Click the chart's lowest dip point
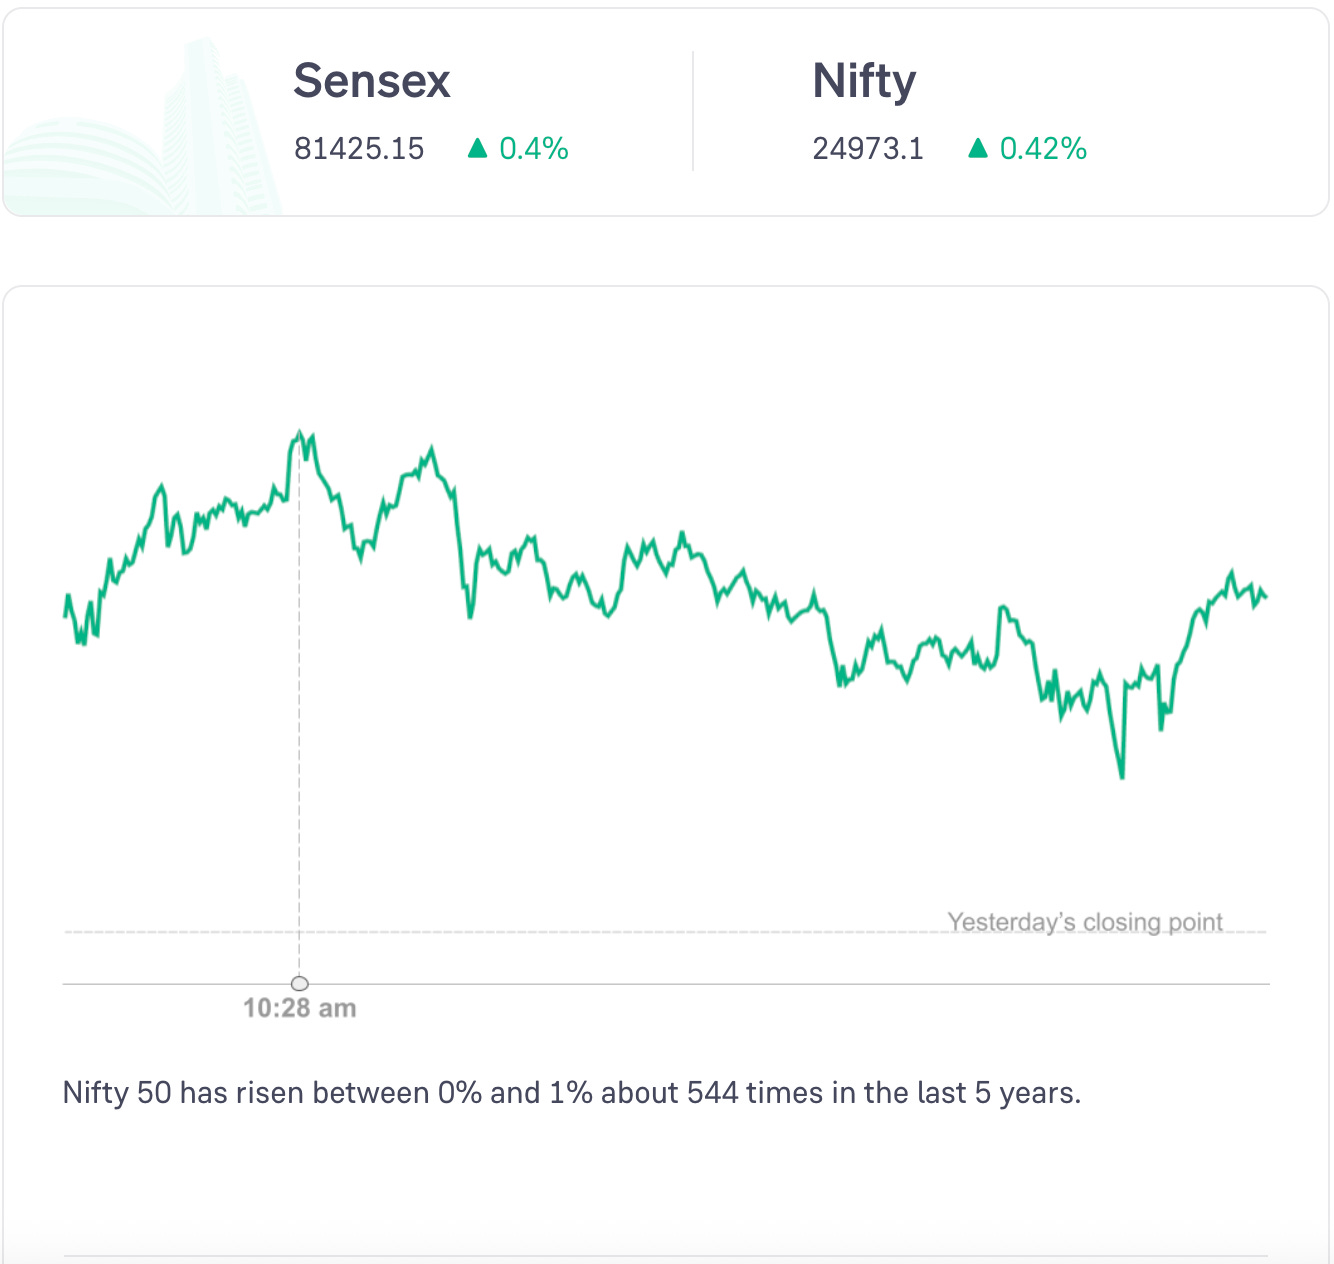This screenshot has width=1334, height=1264. (x=1122, y=776)
